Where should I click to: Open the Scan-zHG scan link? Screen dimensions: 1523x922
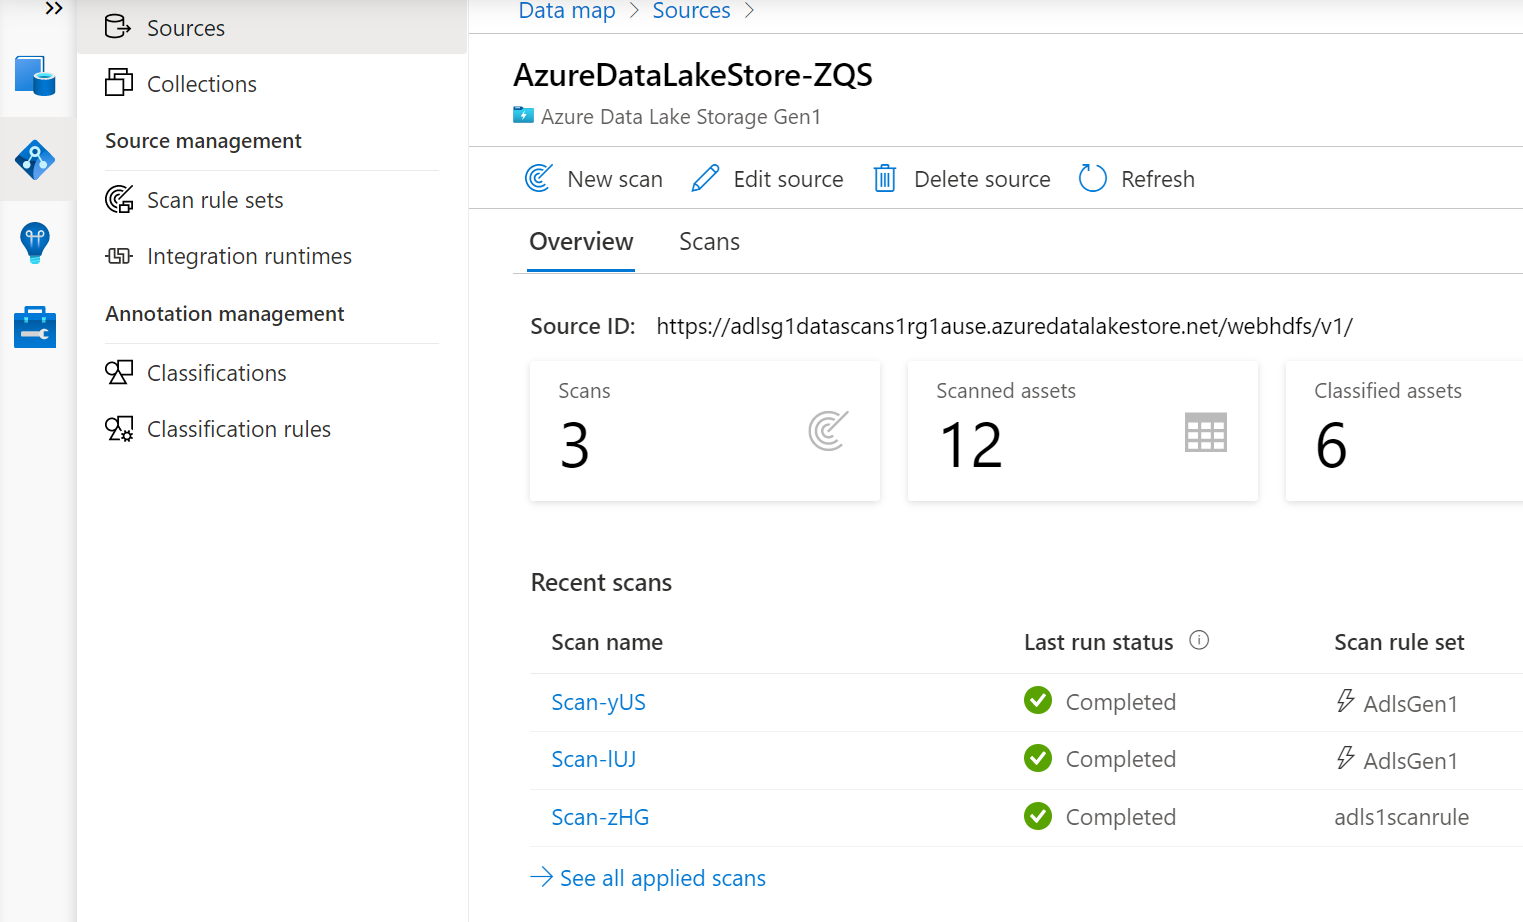(x=600, y=818)
